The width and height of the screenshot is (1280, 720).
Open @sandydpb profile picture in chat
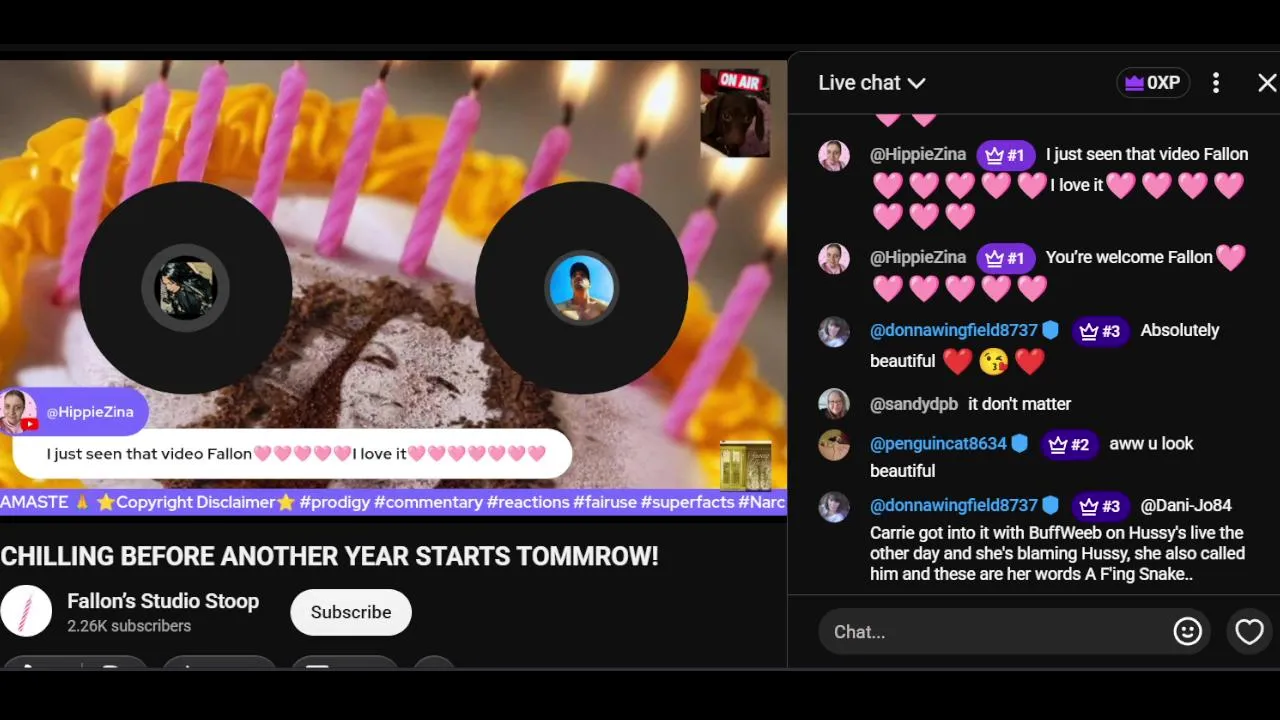834,404
